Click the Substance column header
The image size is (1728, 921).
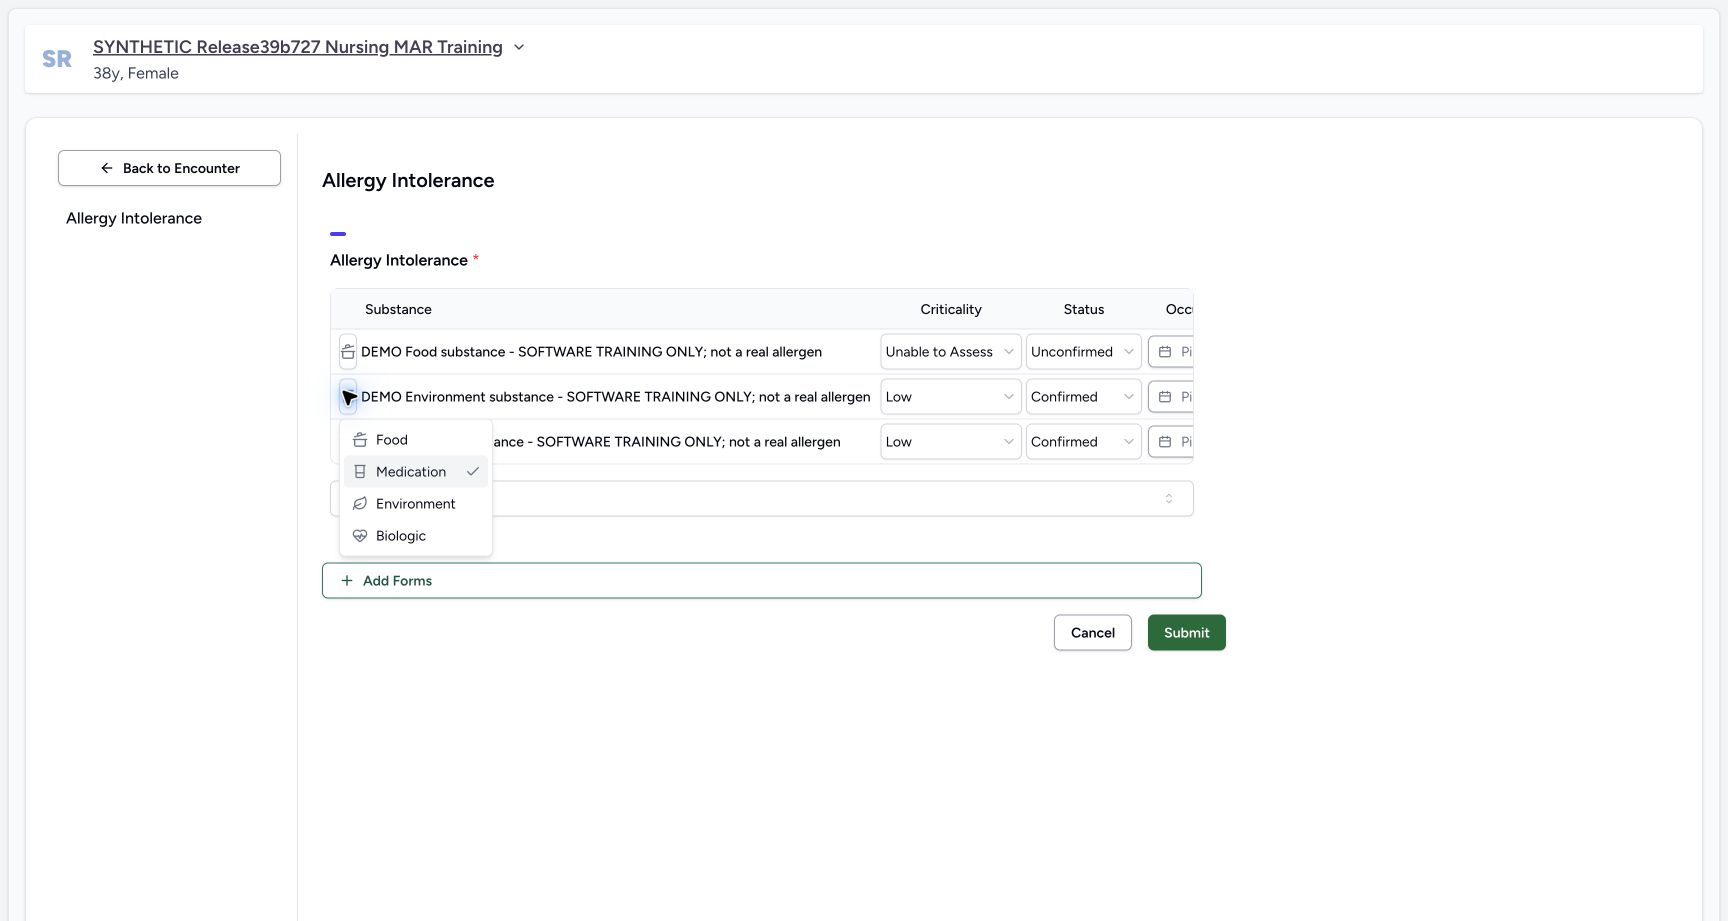coord(398,309)
